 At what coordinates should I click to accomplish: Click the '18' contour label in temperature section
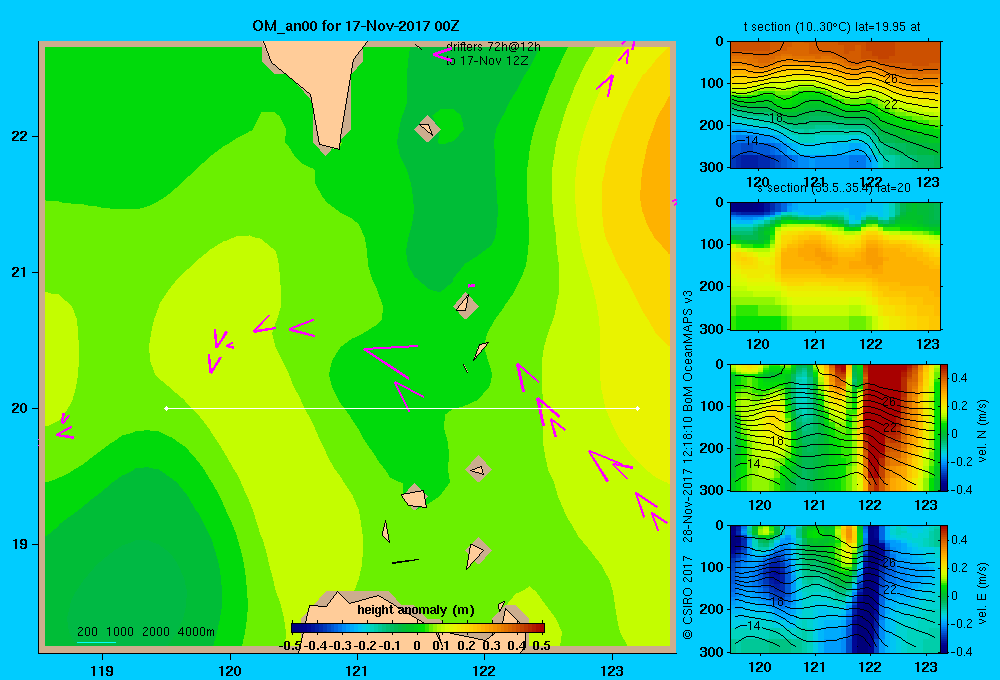click(776, 118)
